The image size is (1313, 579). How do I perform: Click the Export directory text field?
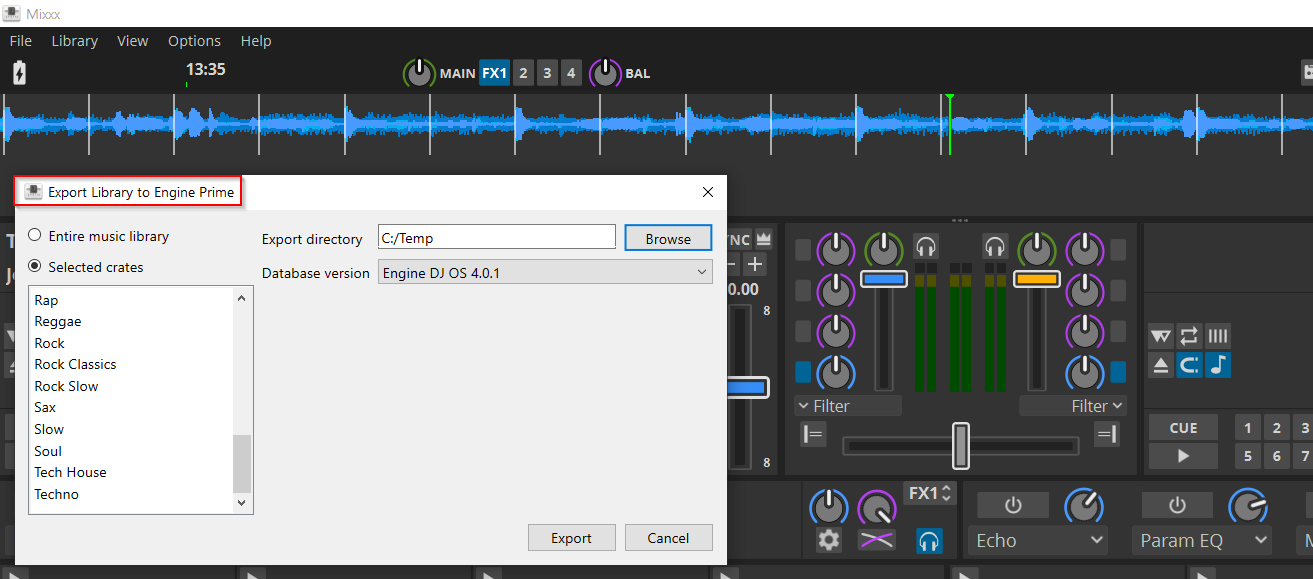click(497, 237)
